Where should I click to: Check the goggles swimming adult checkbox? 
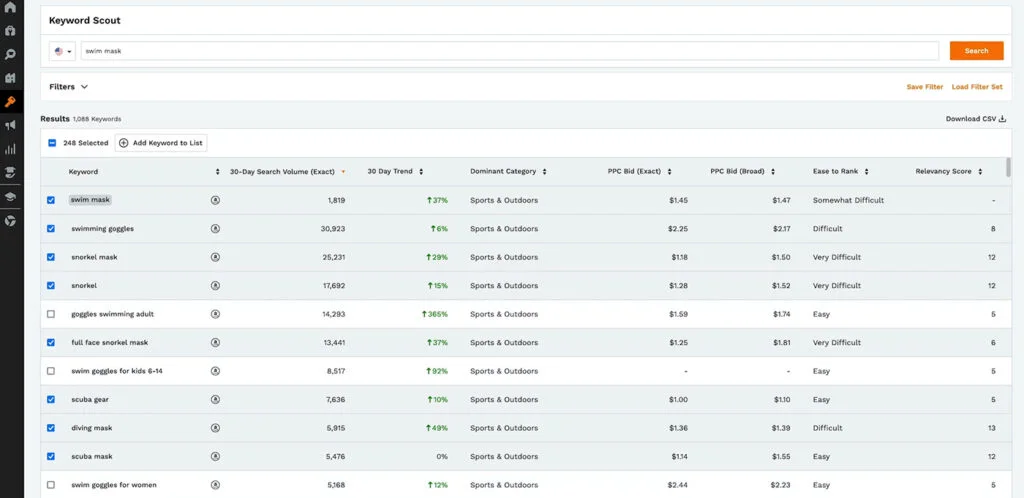pyautogui.click(x=51, y=314)
